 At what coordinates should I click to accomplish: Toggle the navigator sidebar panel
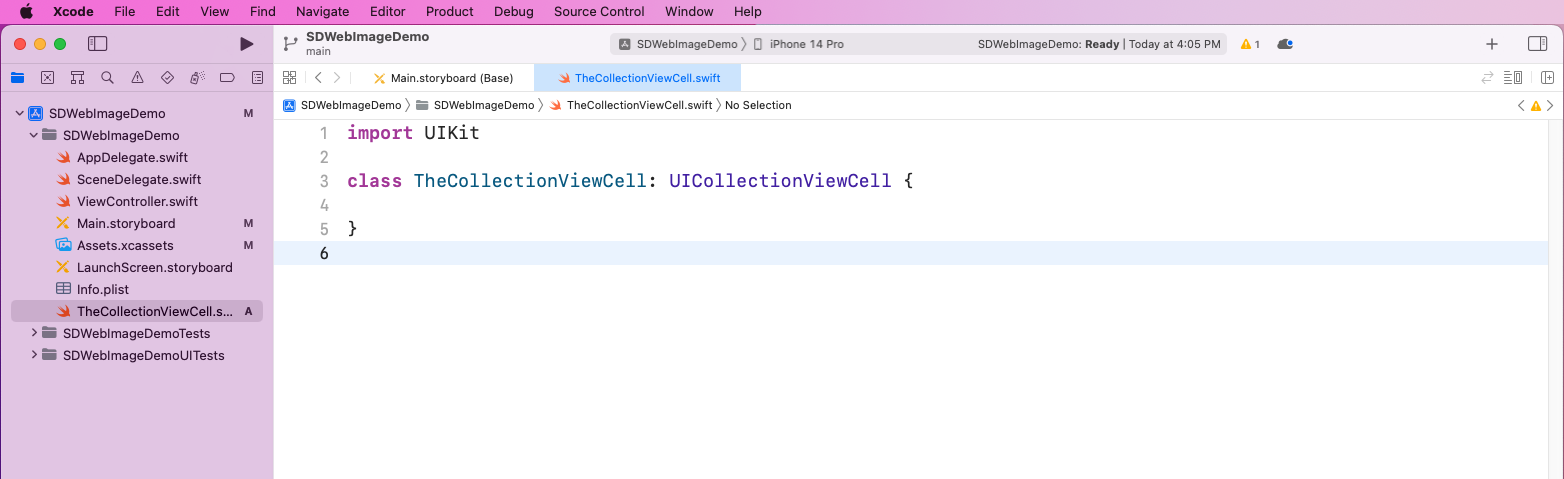[97, 44]
